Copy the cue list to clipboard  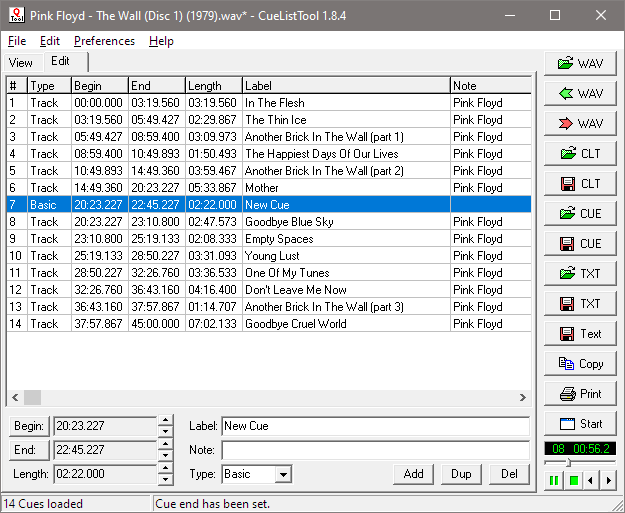580,364
